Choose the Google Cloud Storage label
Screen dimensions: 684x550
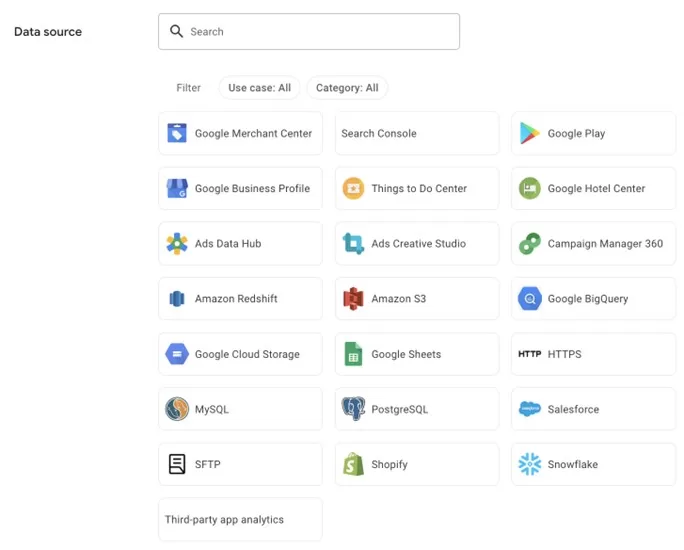[x=247, y=354]
